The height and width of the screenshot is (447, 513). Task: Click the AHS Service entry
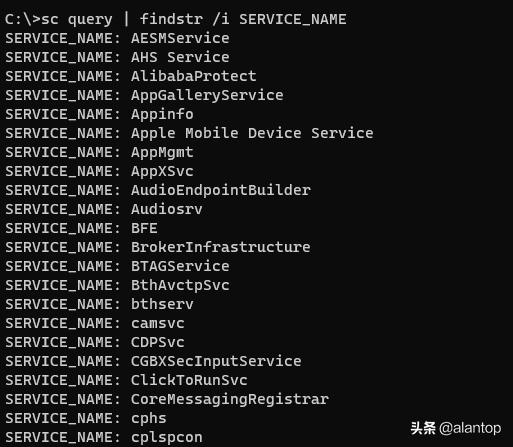click(x=180, y=57)
